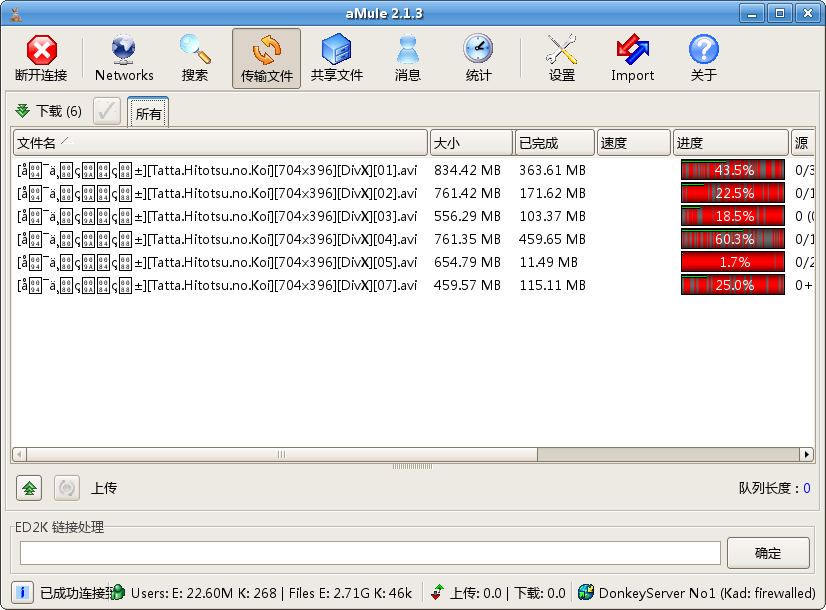Click the 1.7% progress bar
Viewport: 826px width, 610px height.
tap(733, 262)
